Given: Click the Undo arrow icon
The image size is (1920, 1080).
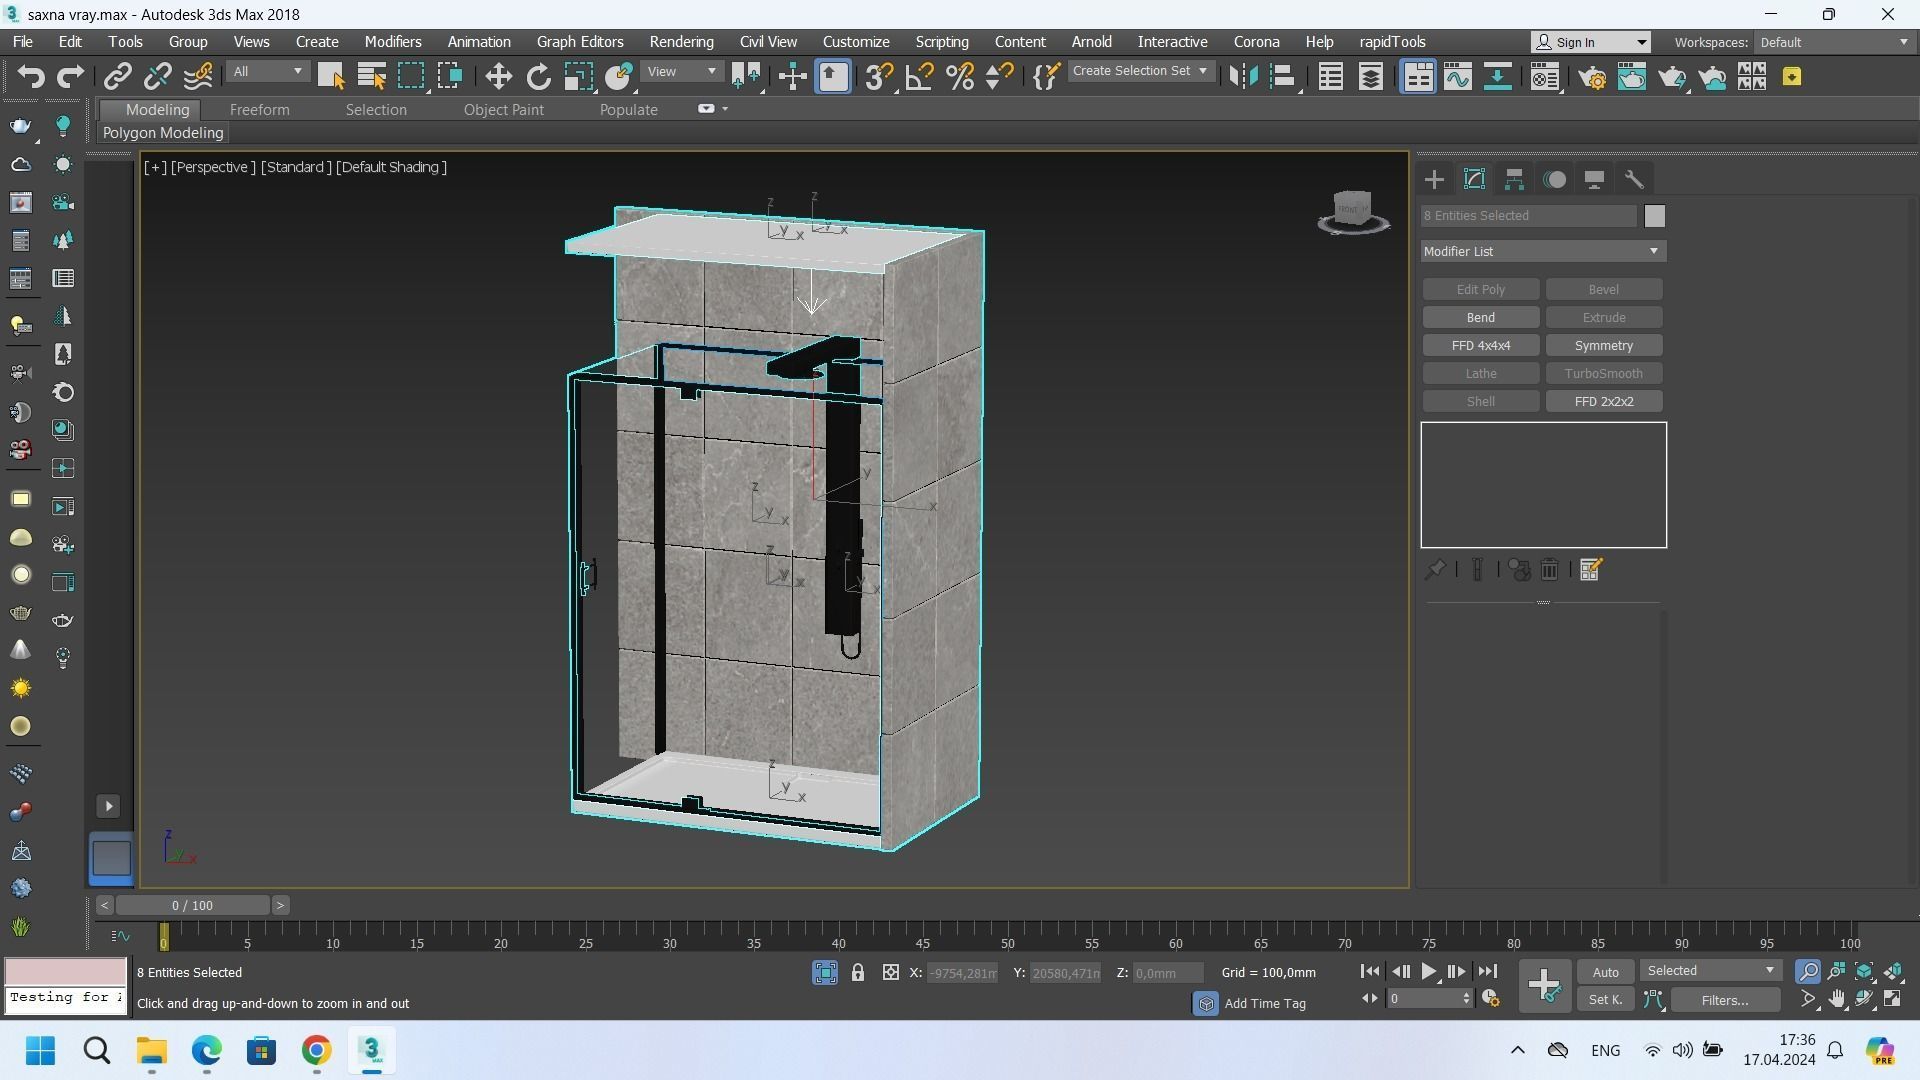Looking at the screenshot, I should point(30,77).
